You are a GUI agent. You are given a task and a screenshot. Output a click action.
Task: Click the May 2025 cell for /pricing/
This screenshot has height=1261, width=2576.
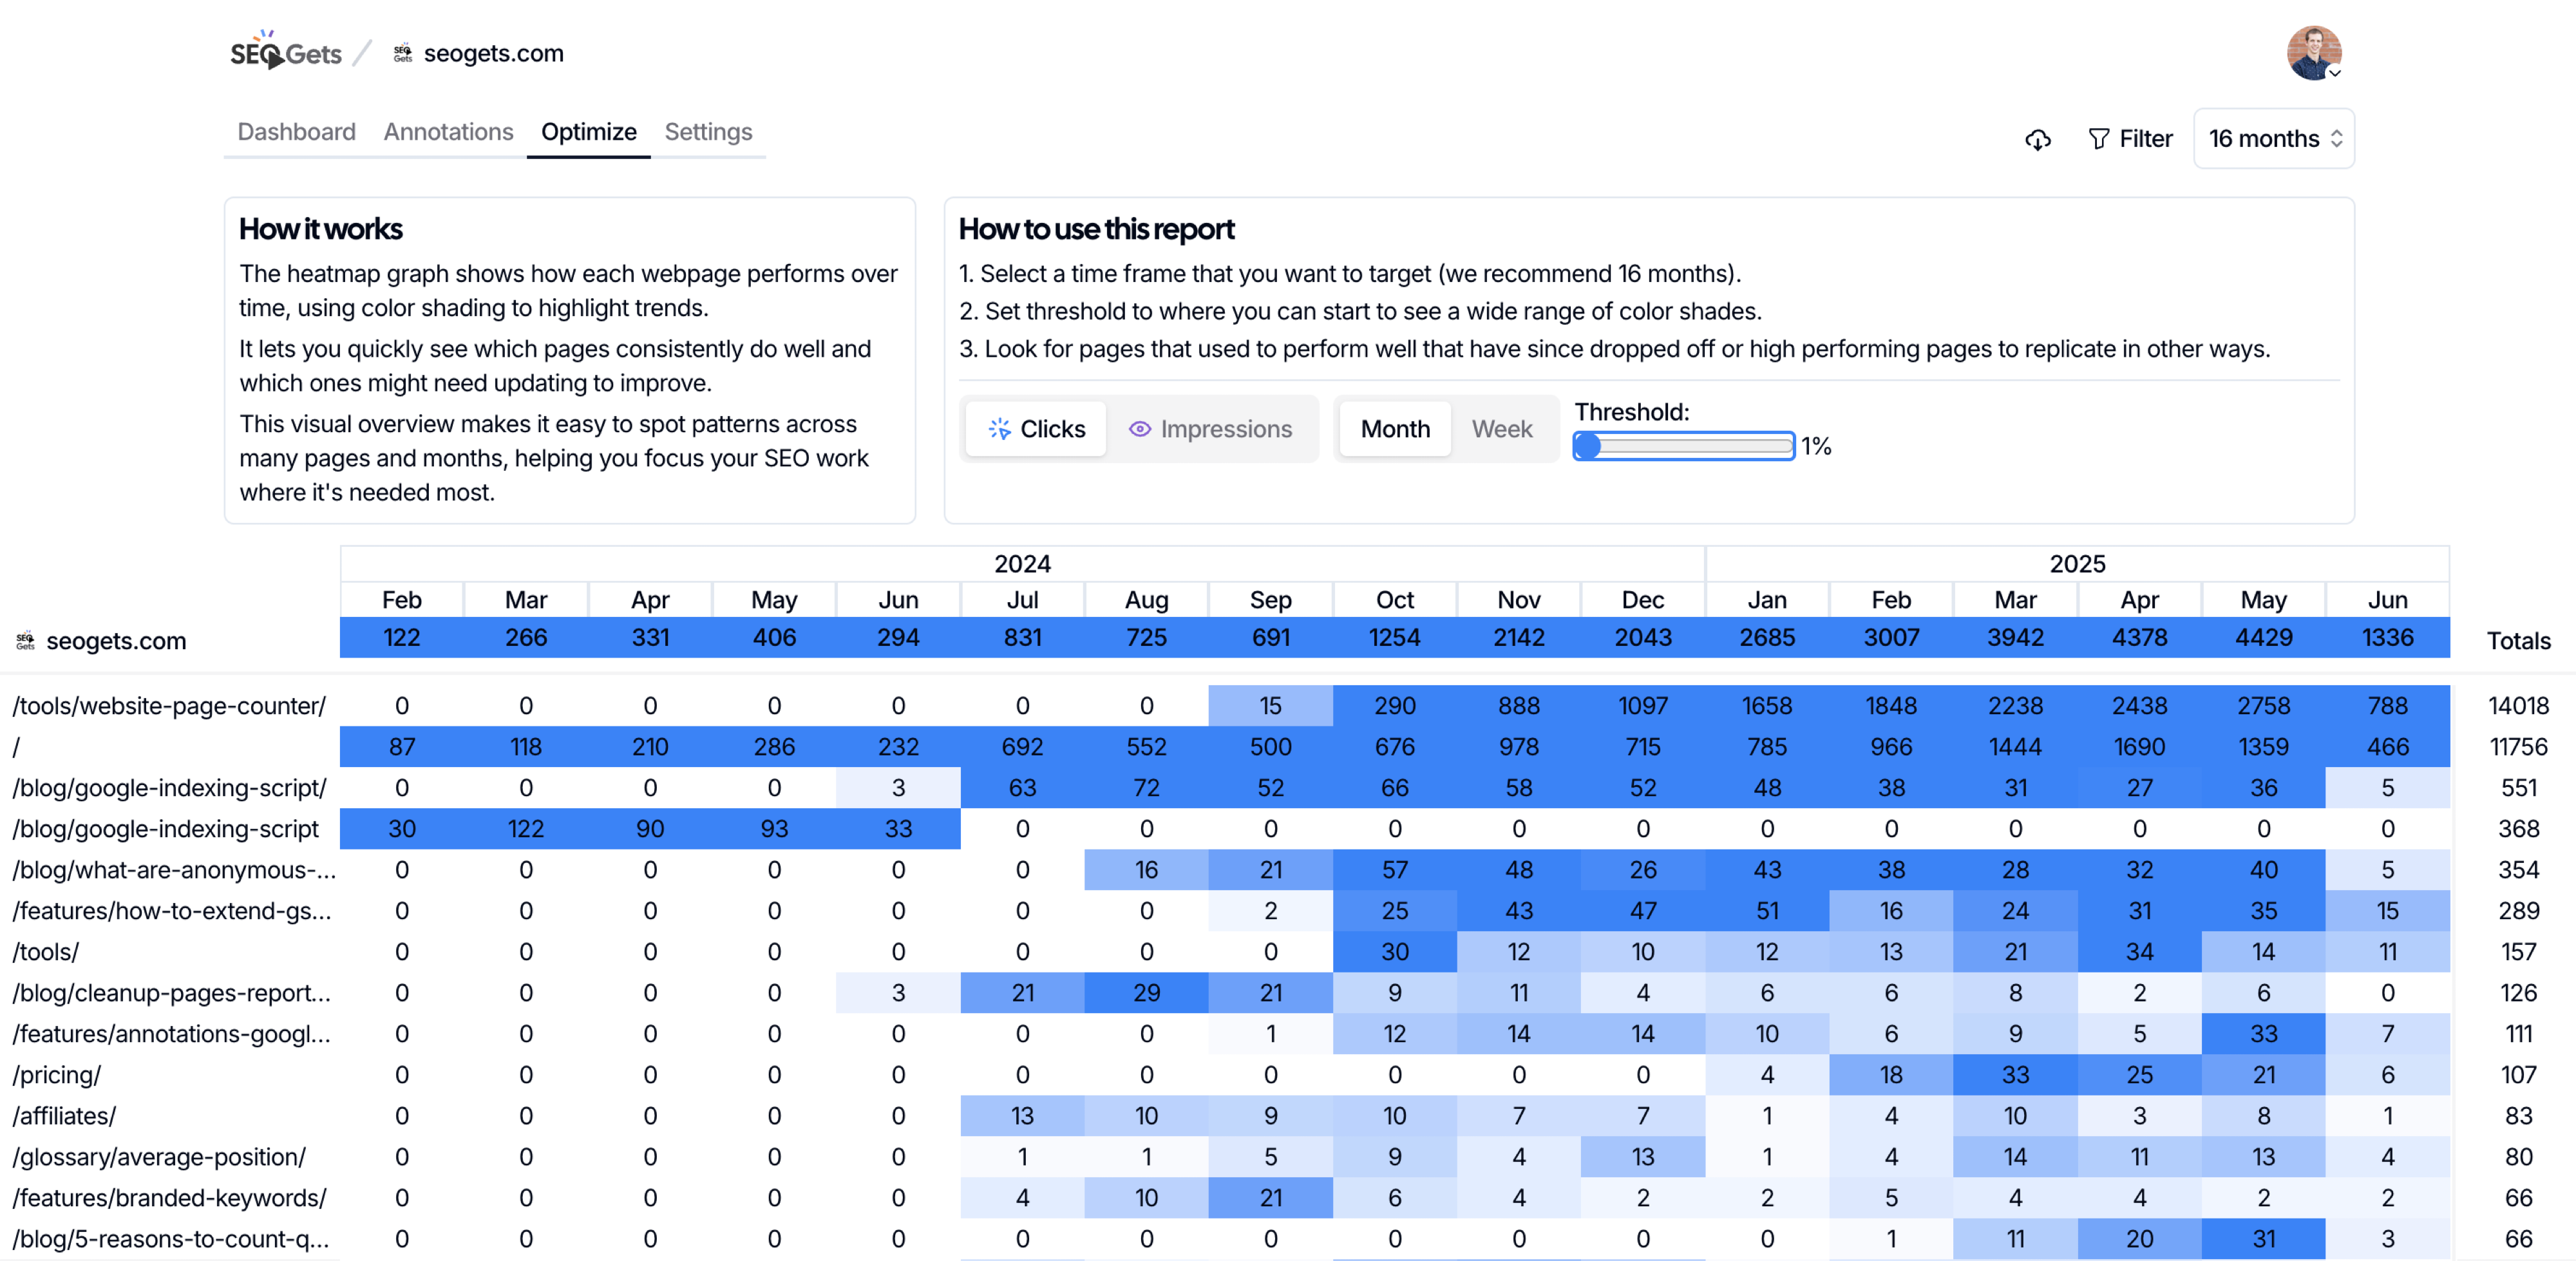coord(2263,1075)
